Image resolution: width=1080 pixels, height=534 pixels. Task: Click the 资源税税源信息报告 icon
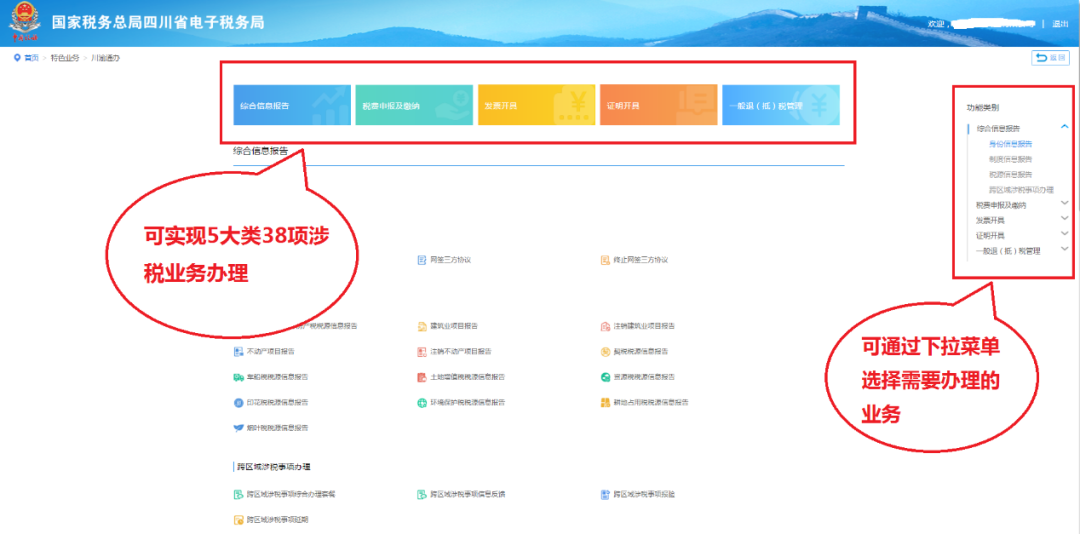pos(605,377)
